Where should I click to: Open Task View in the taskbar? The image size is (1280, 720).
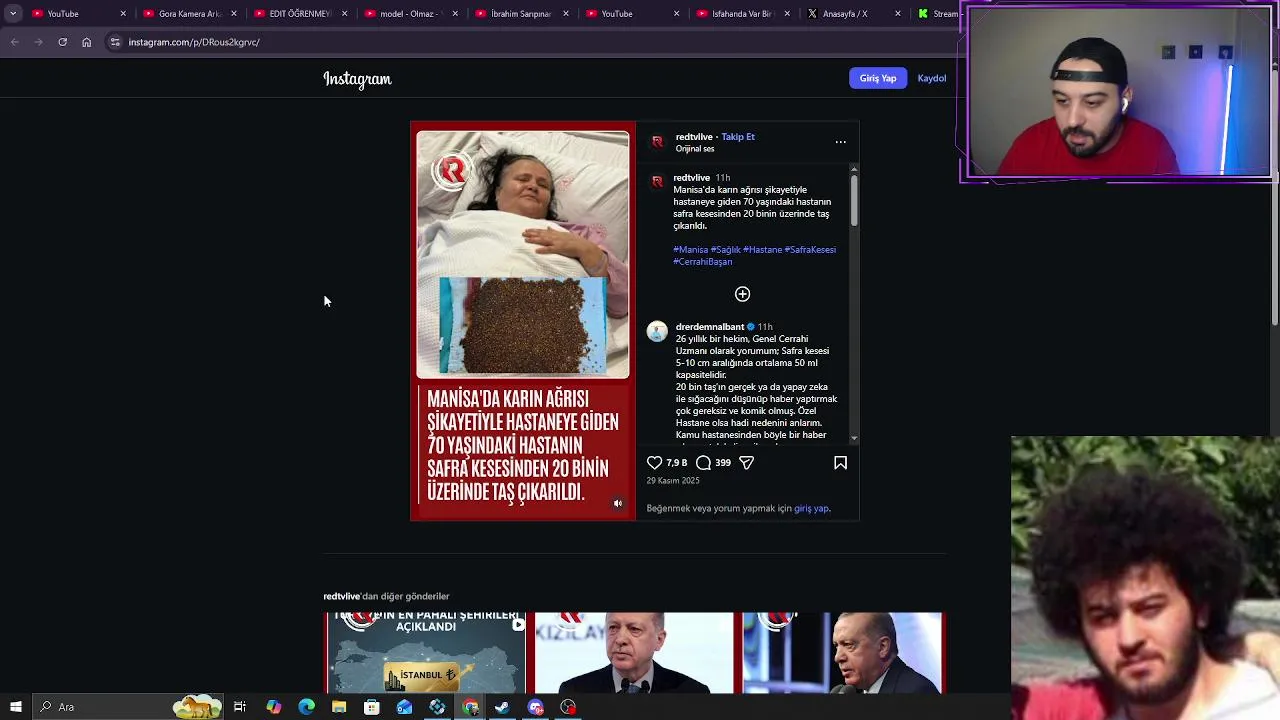240,707
